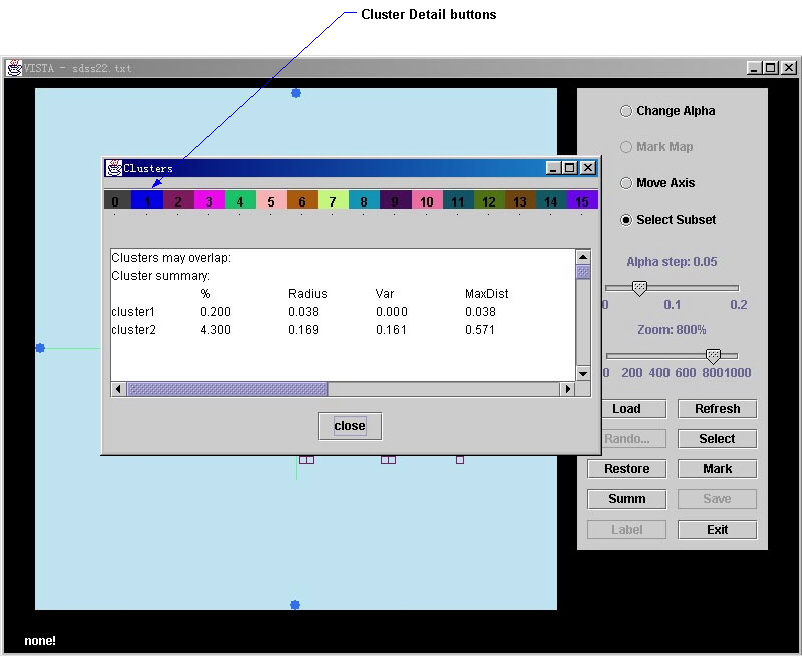
Task: Click the Refresh button
Action: [x=717, y=409]
